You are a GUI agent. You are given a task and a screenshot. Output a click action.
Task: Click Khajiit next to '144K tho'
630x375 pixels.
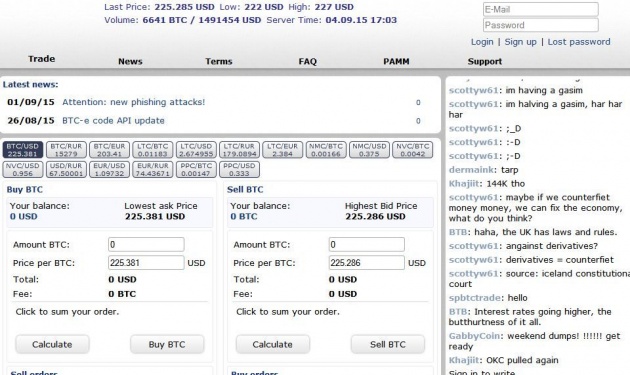coord(464,184)
